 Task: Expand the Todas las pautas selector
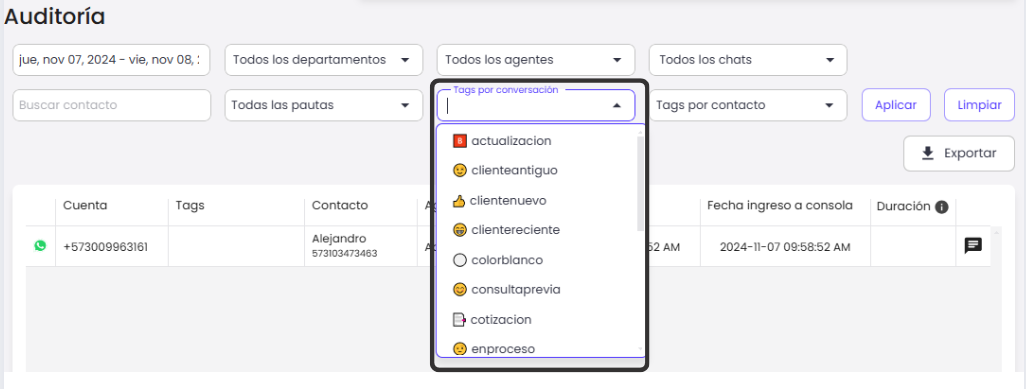(x=324, y=105)
